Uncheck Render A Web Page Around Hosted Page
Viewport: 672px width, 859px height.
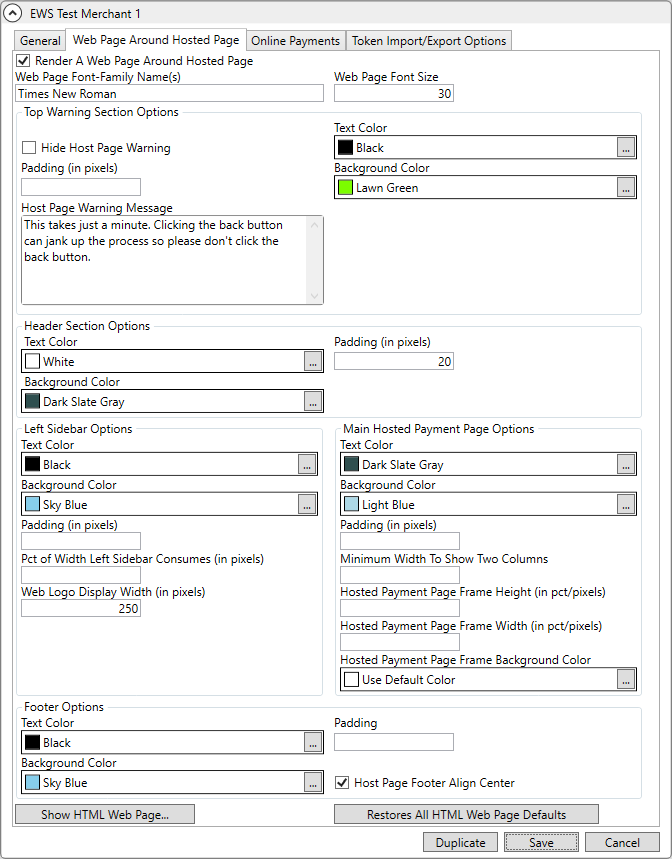23,60
